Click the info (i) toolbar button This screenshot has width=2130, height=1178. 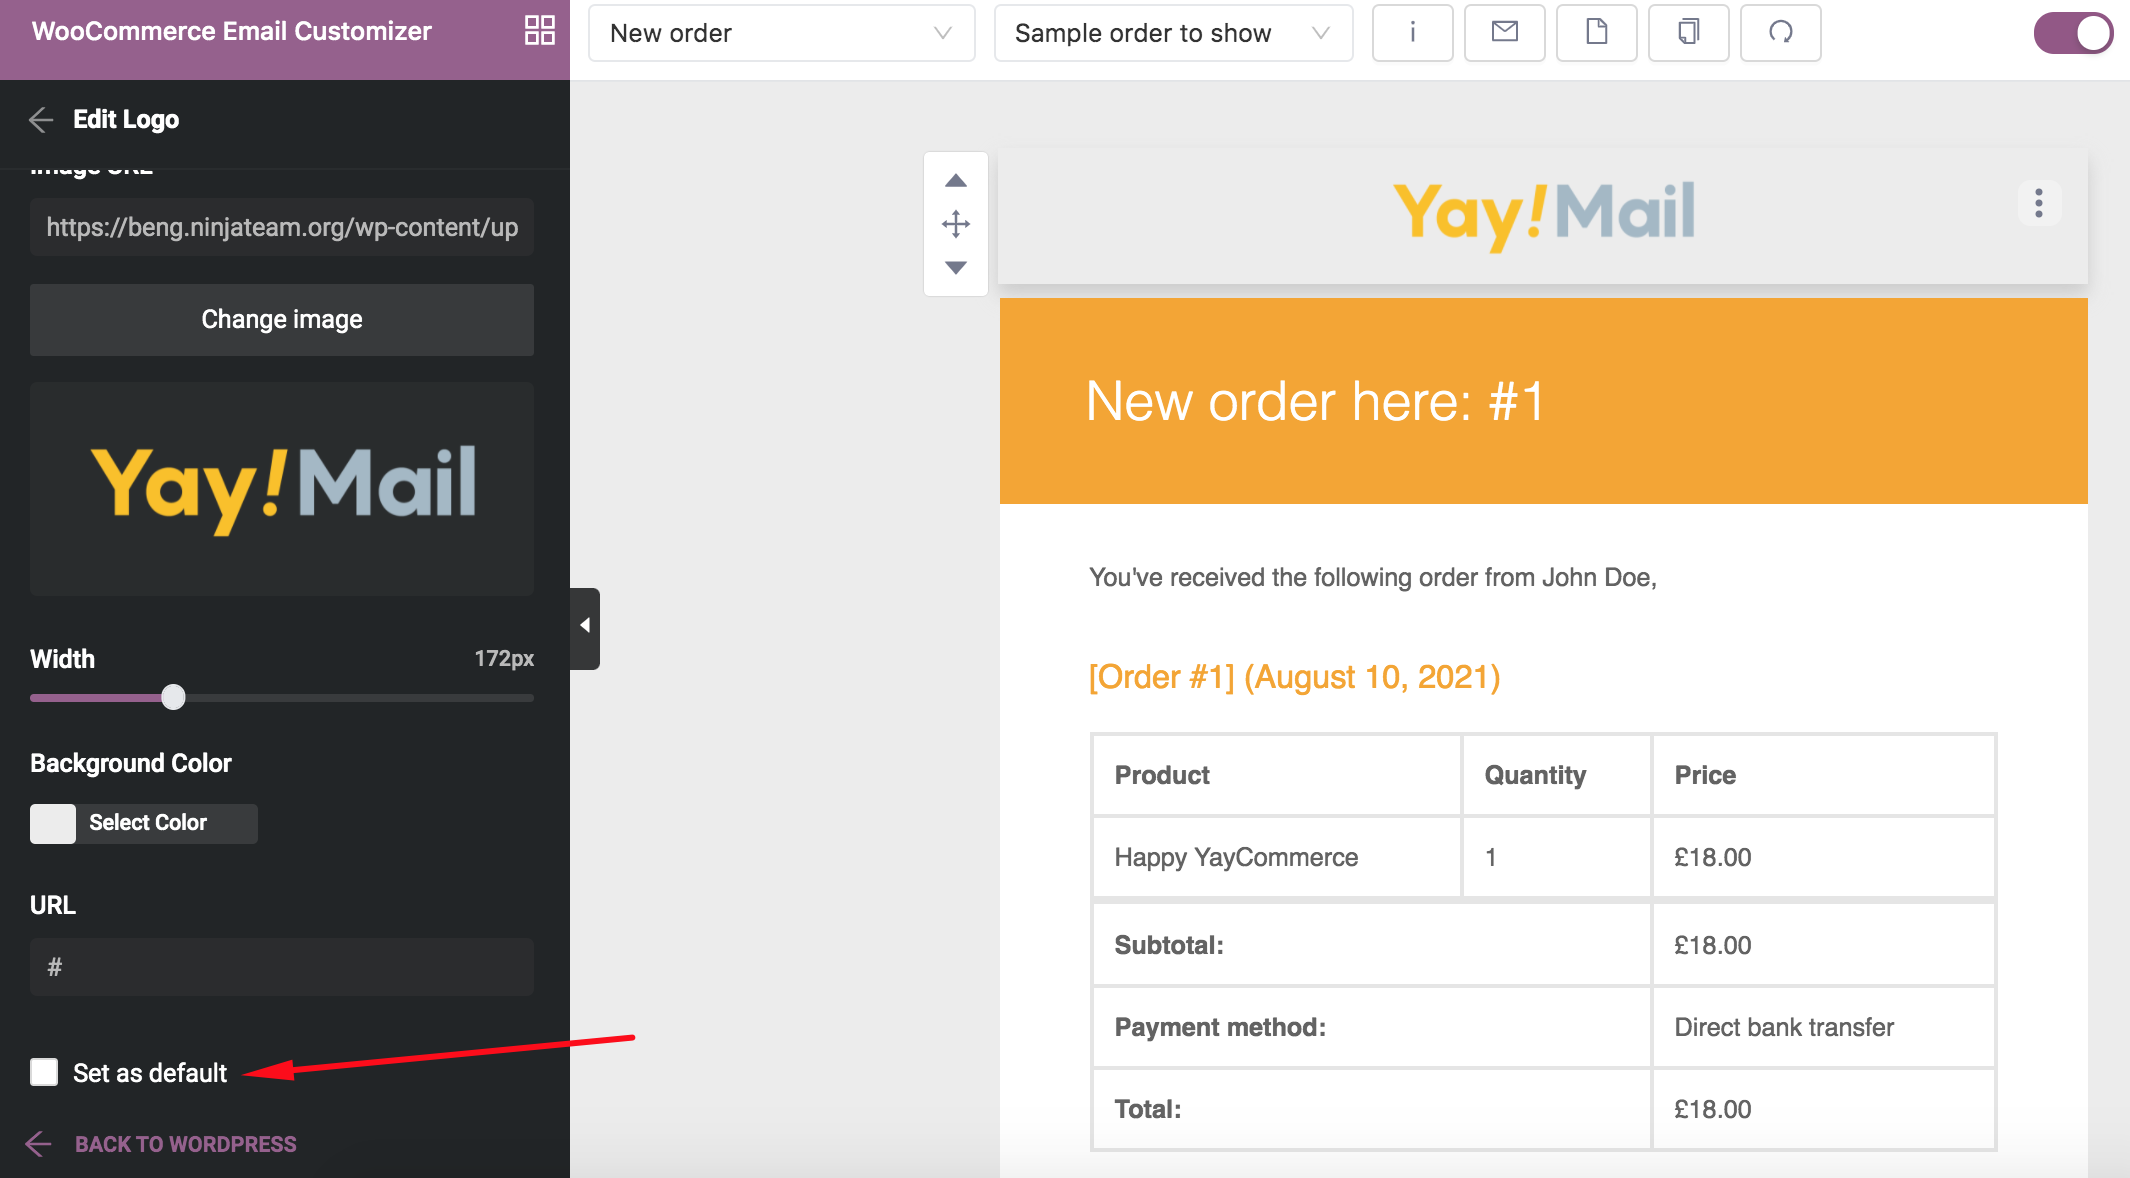pos(1412,33)
